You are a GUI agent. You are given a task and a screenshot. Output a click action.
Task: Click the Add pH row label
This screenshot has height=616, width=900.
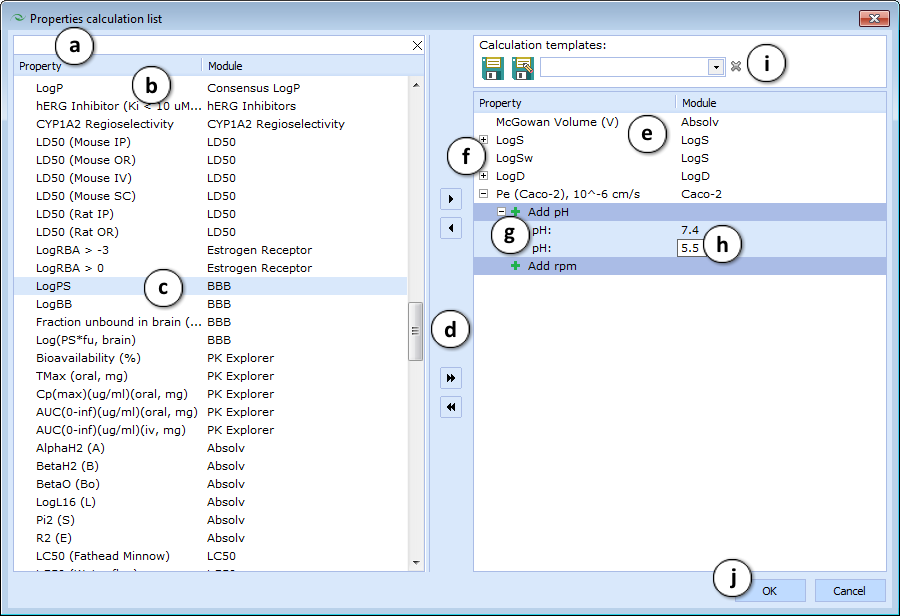pyautogui.click(x=548, y=212)
